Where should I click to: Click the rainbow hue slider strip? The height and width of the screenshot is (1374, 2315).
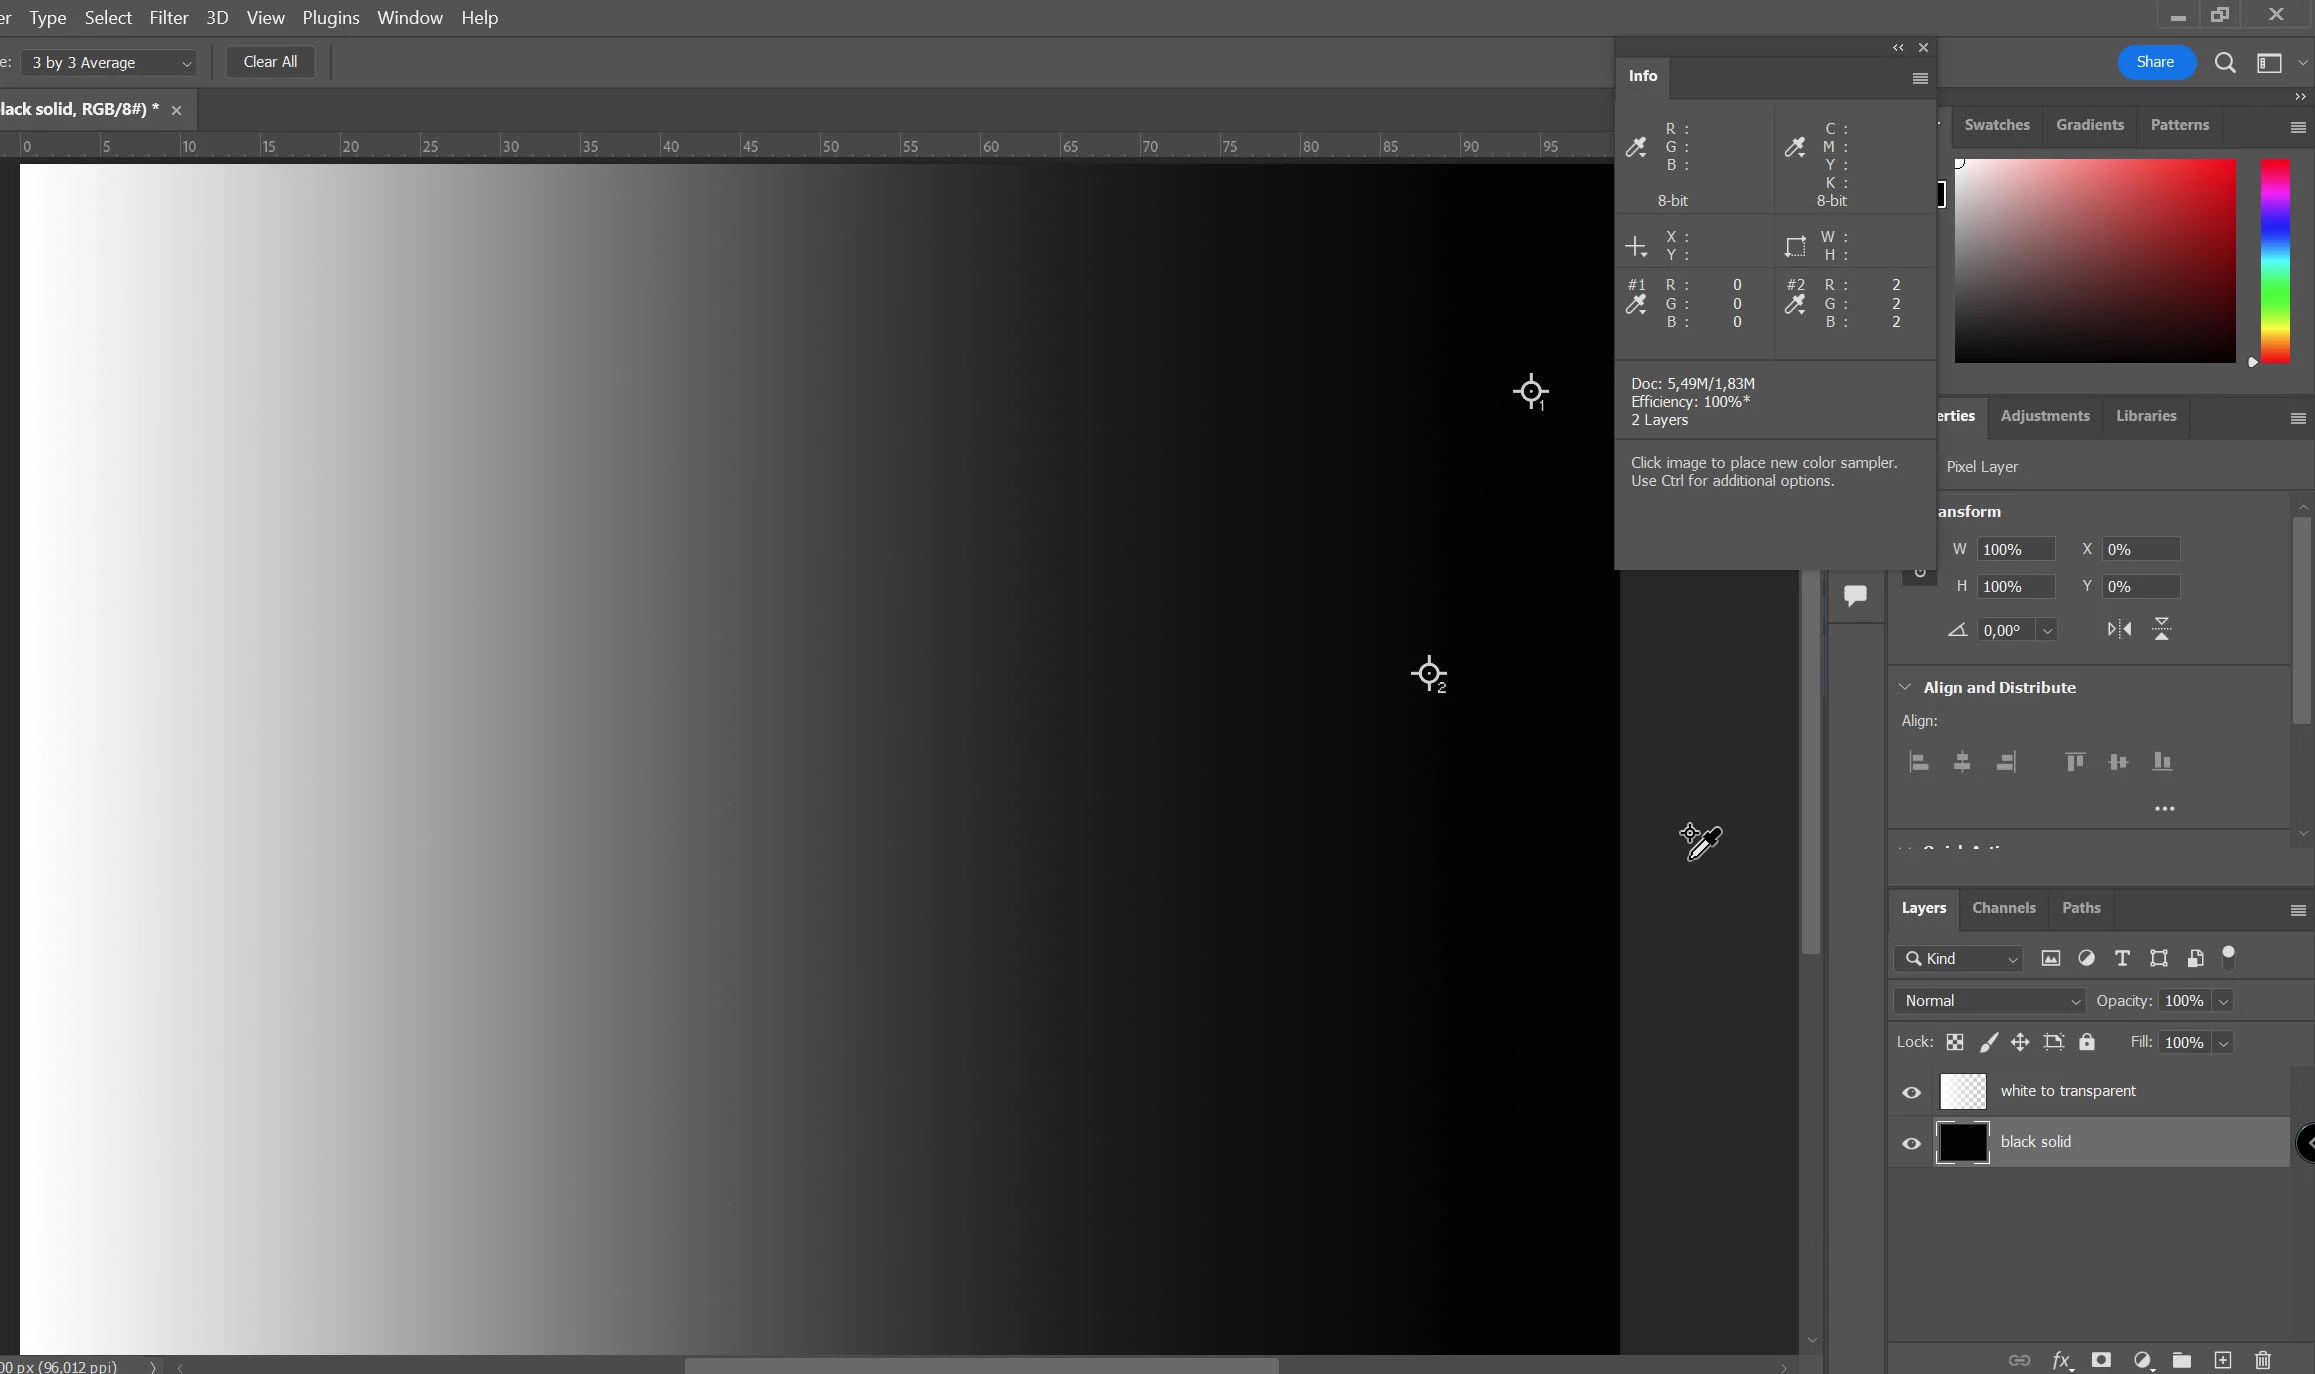tap(2275, 260)
